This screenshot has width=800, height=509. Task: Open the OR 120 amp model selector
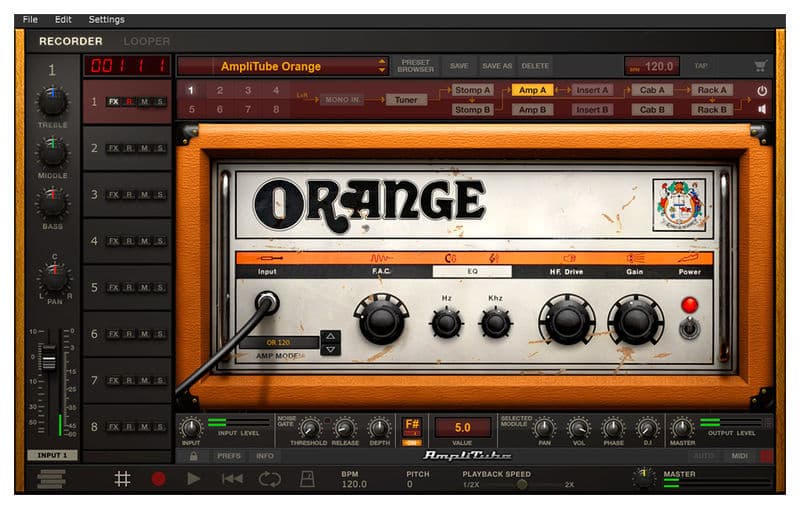[x=278, y=343]
